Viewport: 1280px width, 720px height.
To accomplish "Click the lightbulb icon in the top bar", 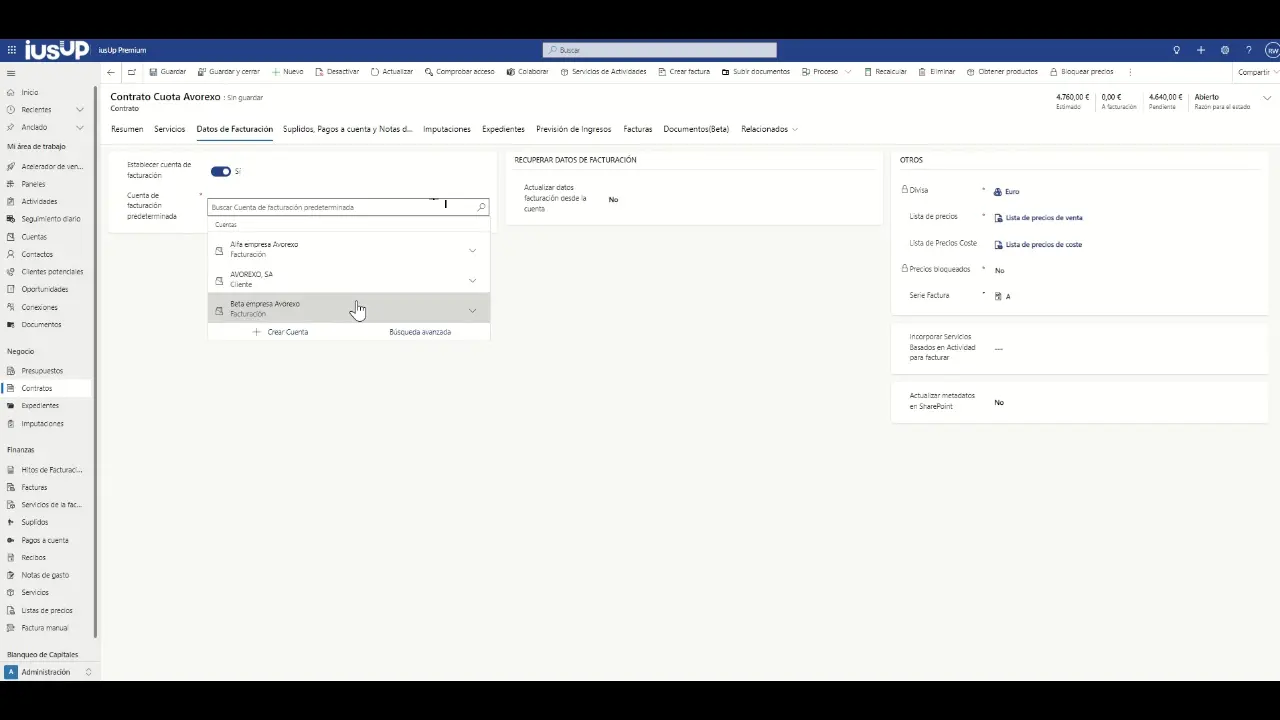I will click(x=1176, y=50).
